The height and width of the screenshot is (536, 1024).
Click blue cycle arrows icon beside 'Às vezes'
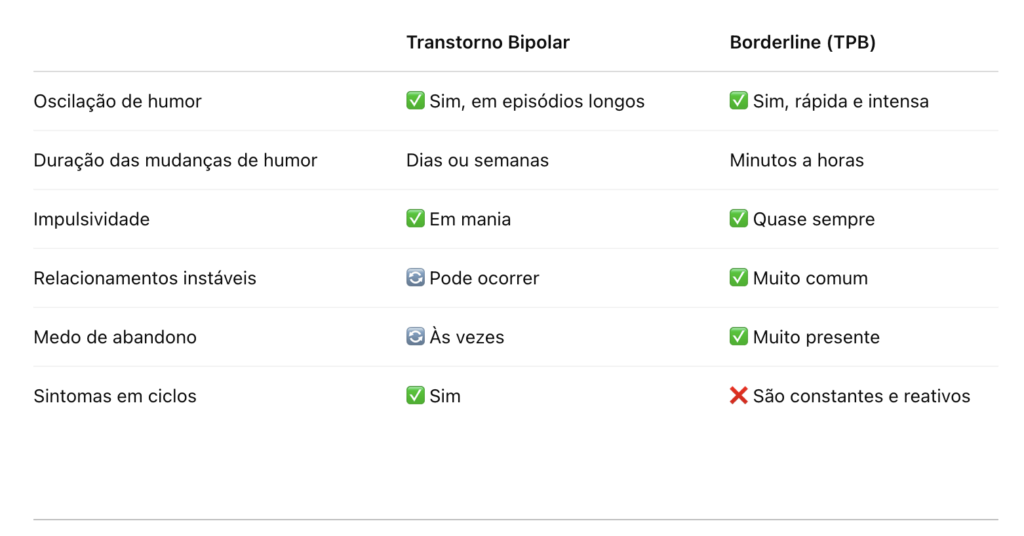(x=415, y=336)
